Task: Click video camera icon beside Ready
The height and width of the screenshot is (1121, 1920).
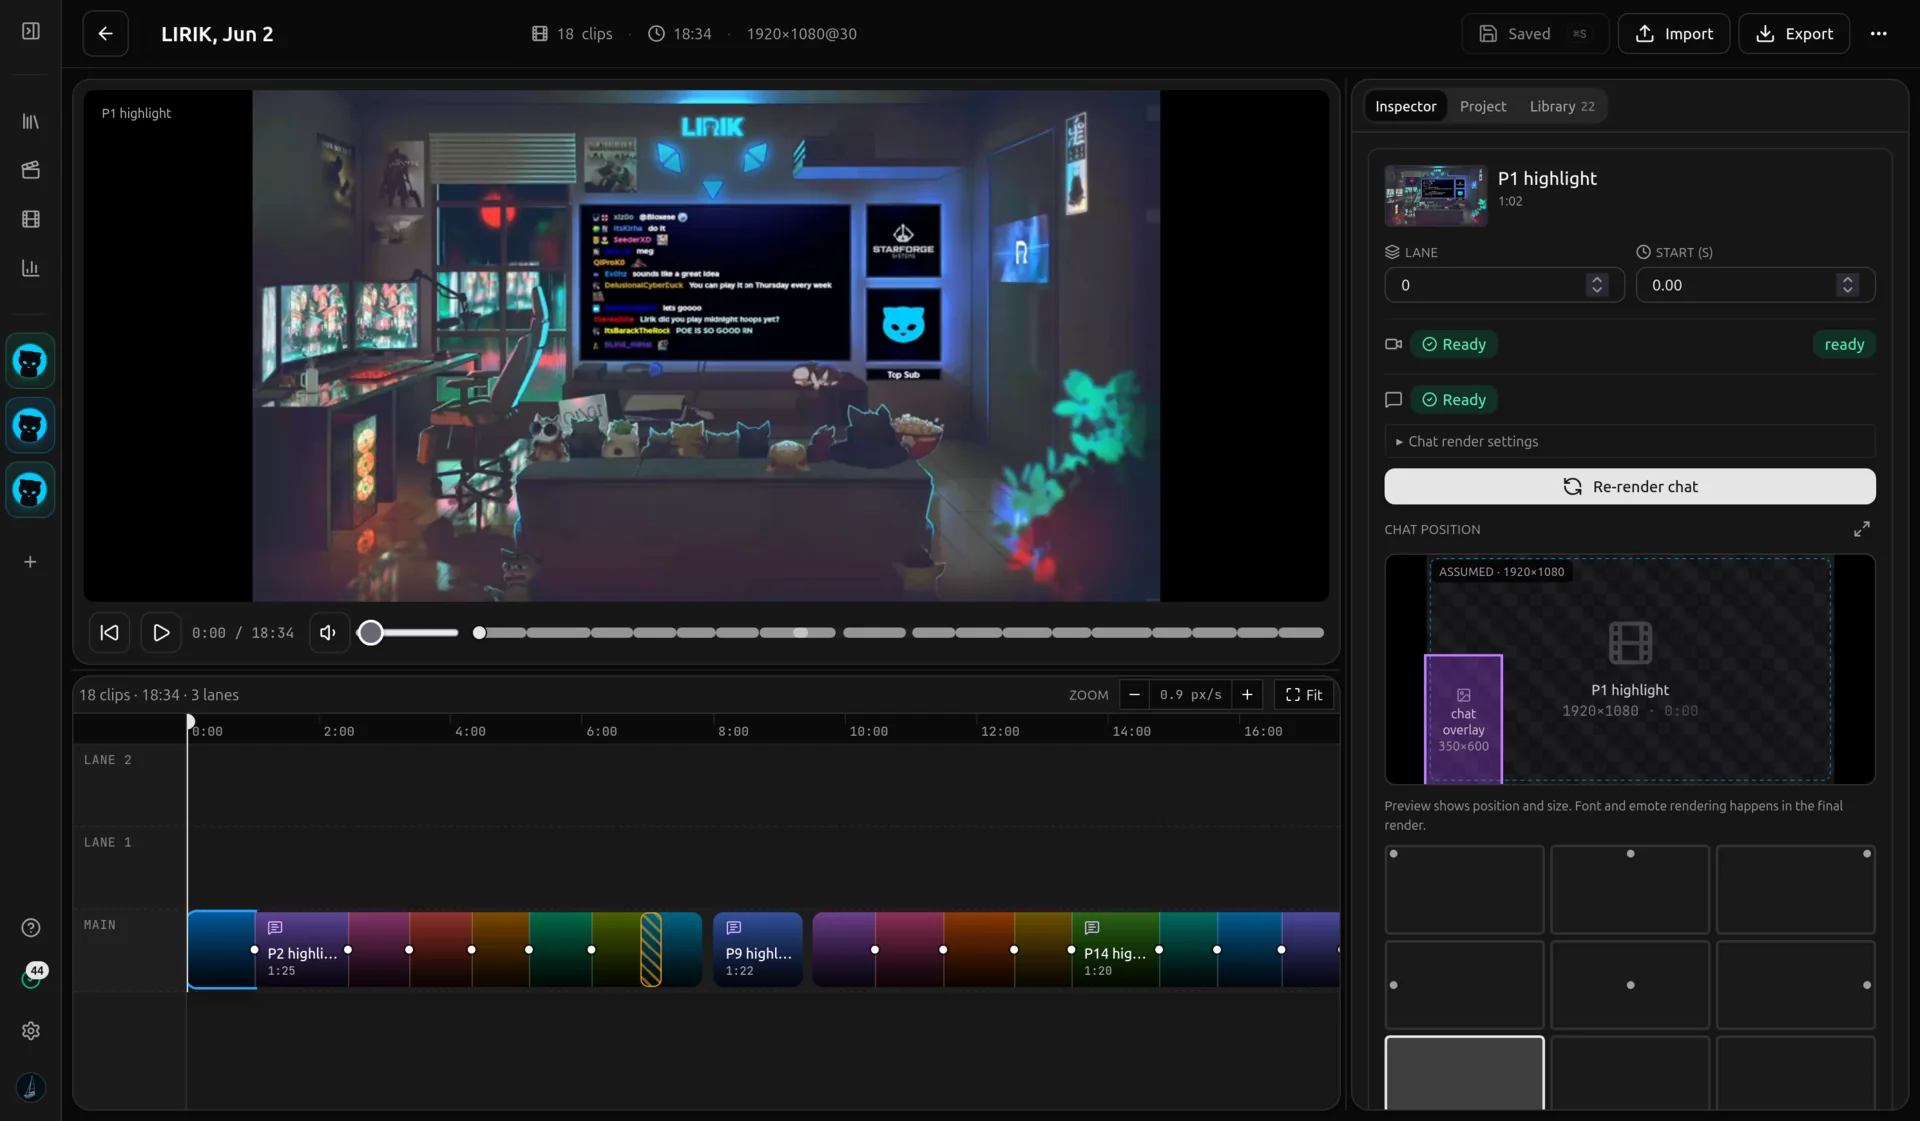Action: 1393,344
